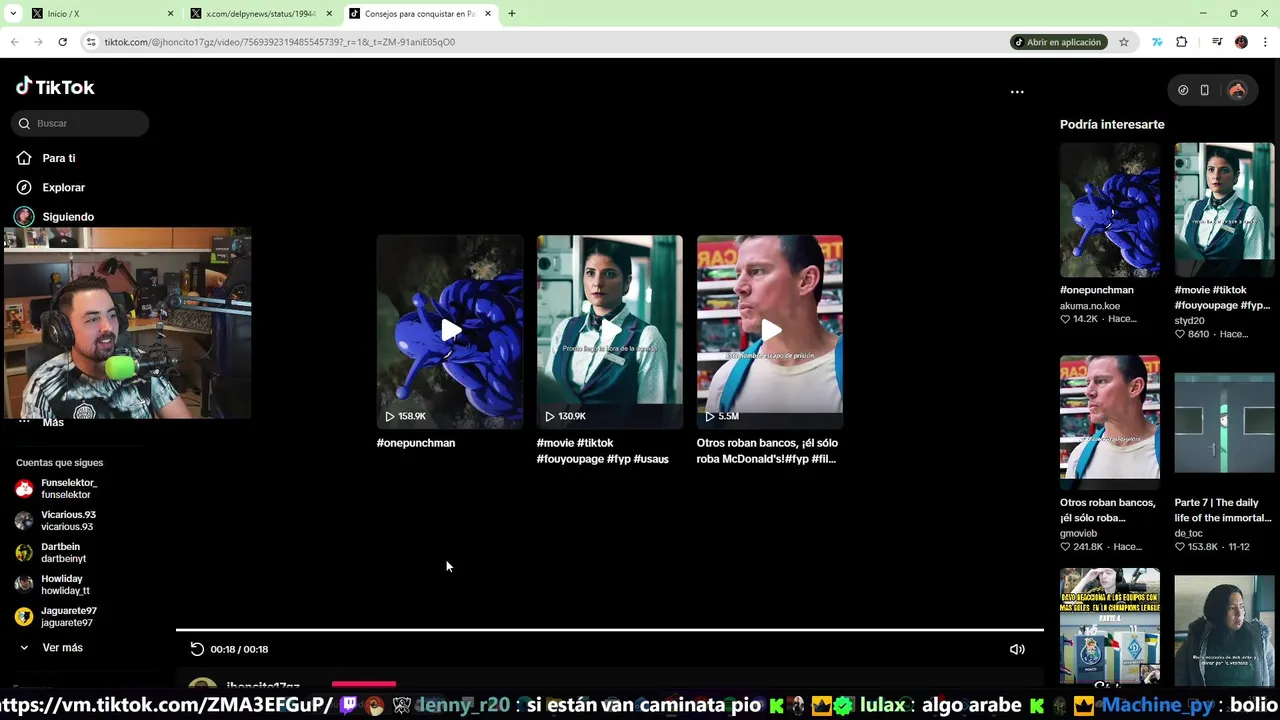The width and height of the screenshot is (1280, 720).
Task: Click the #onepunchman caption under center video
Action: pos(416,443)
